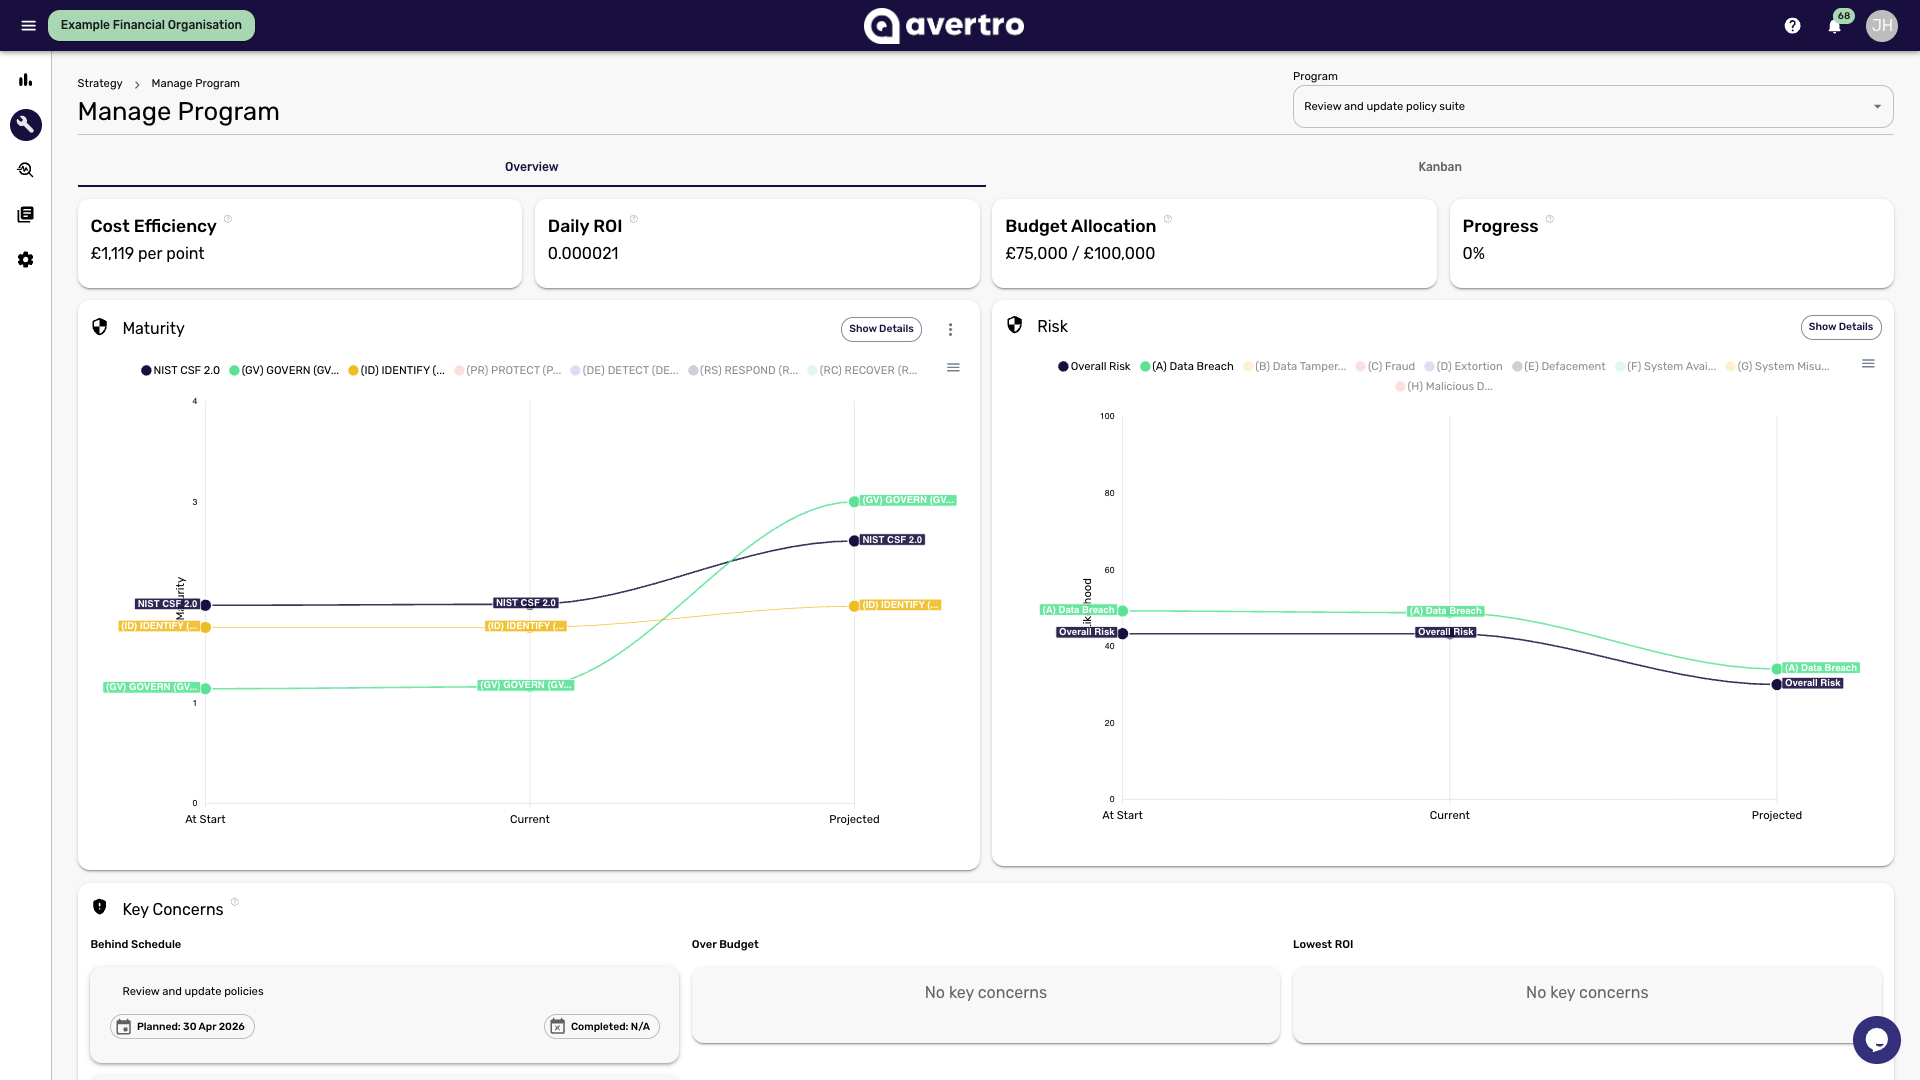Toggle the (PR) PROTECT legend series
This screenshot has width=1920, height=1080.
pyautogui.click(x=508, y=371)
